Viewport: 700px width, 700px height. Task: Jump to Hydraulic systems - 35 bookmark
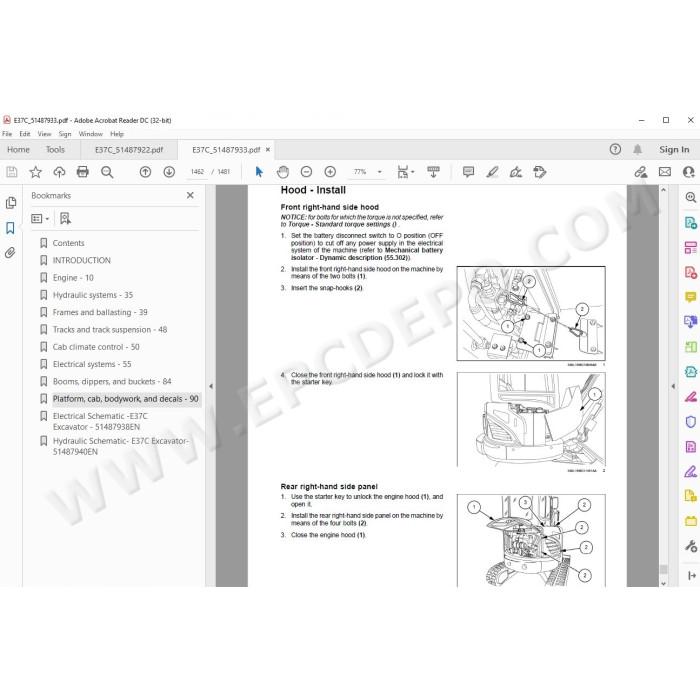[93, 295]
